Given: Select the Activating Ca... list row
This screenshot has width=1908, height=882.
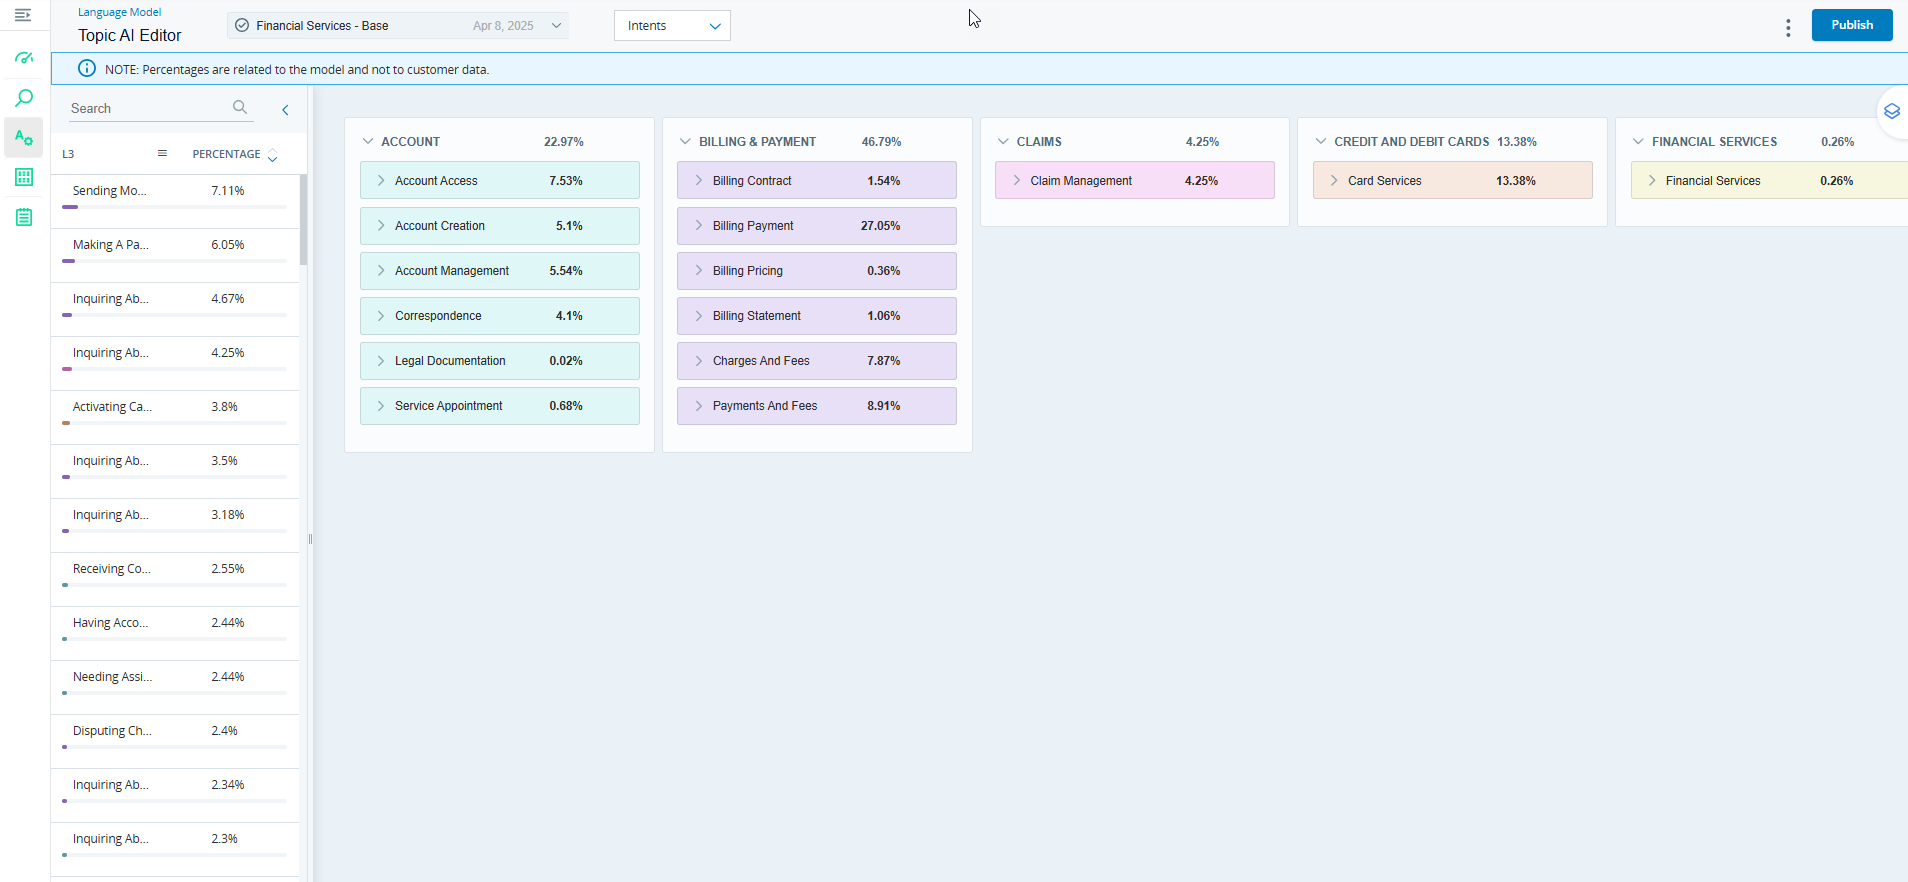Looking at the screenshot, I should (x=175, y=417).
